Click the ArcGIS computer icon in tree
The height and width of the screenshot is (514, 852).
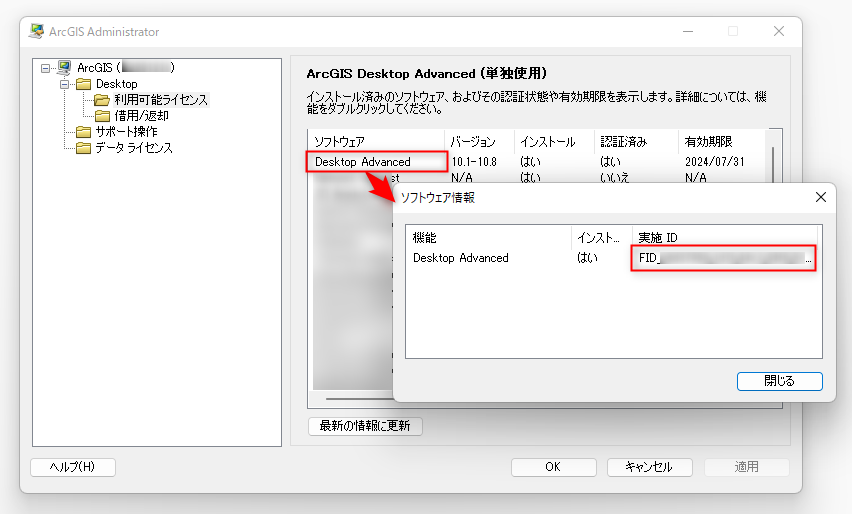[64, 68]
